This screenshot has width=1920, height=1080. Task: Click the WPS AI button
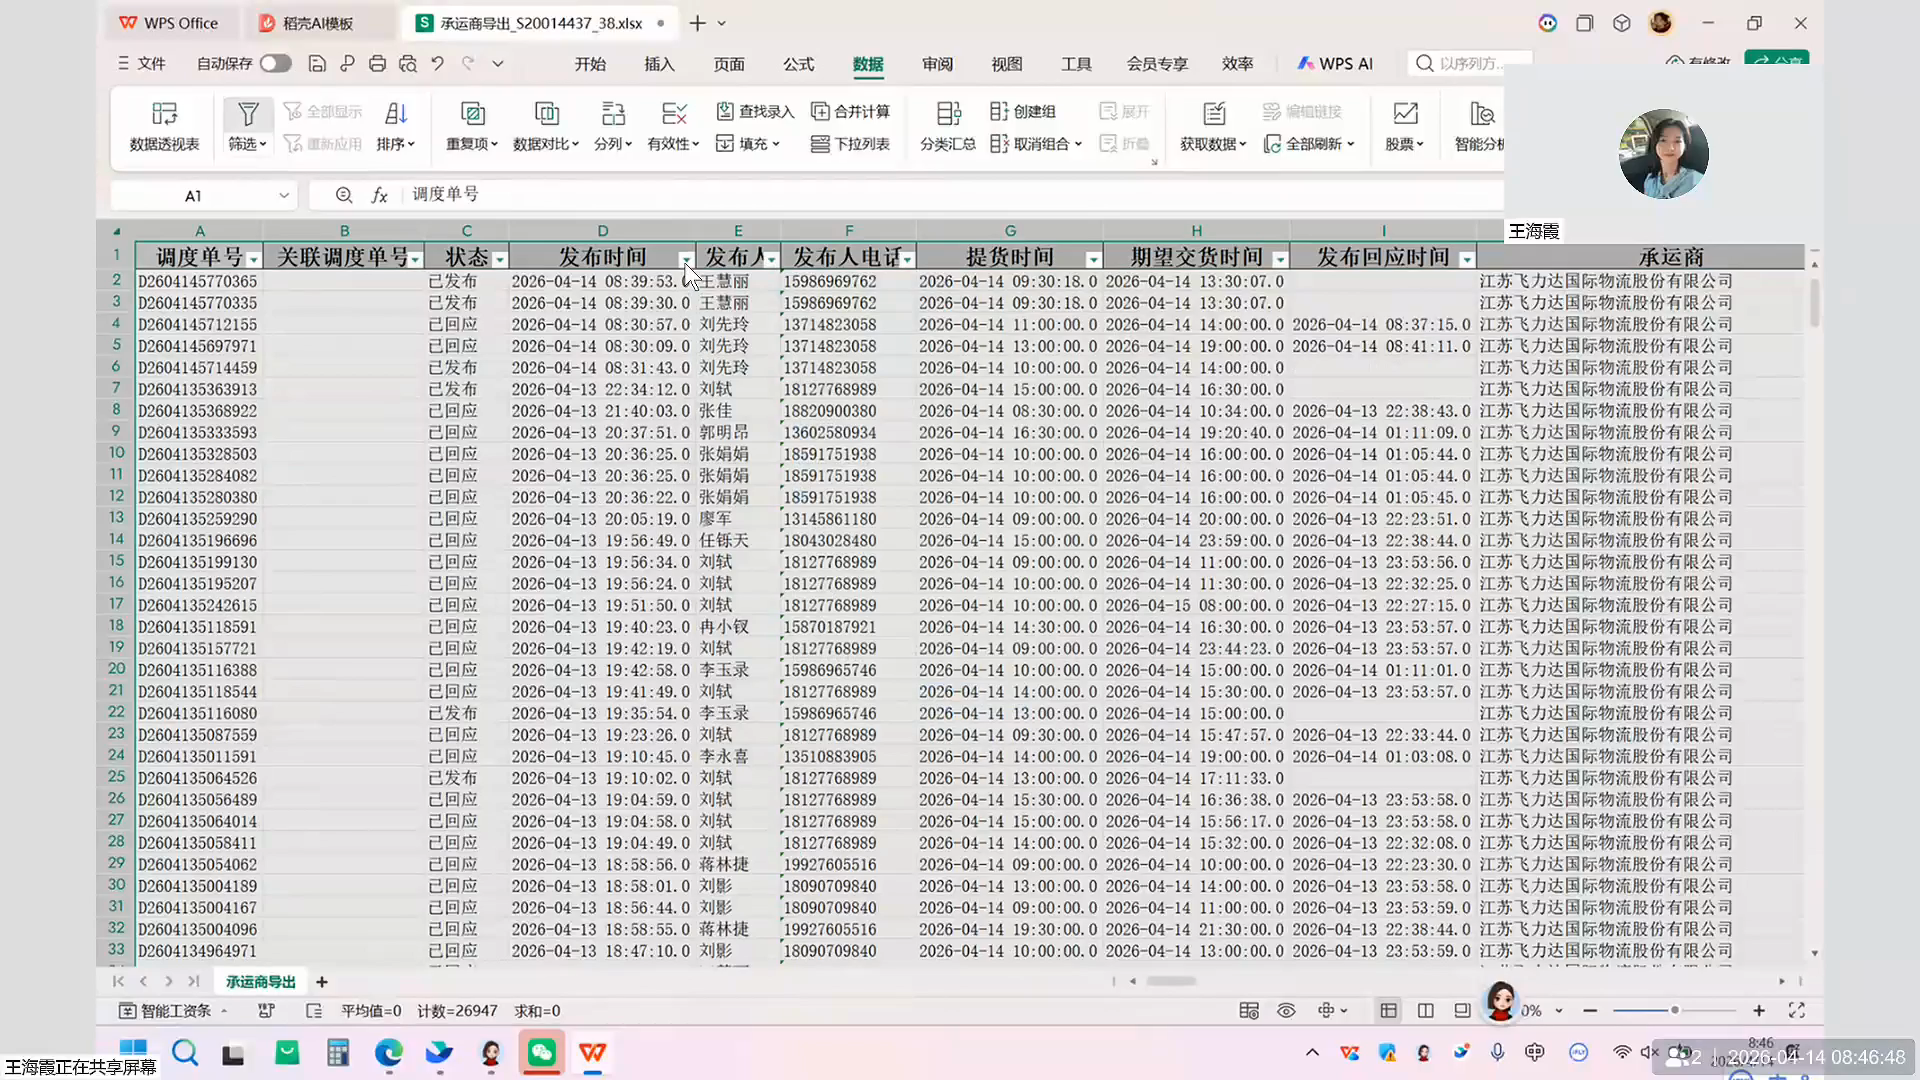1335,64
